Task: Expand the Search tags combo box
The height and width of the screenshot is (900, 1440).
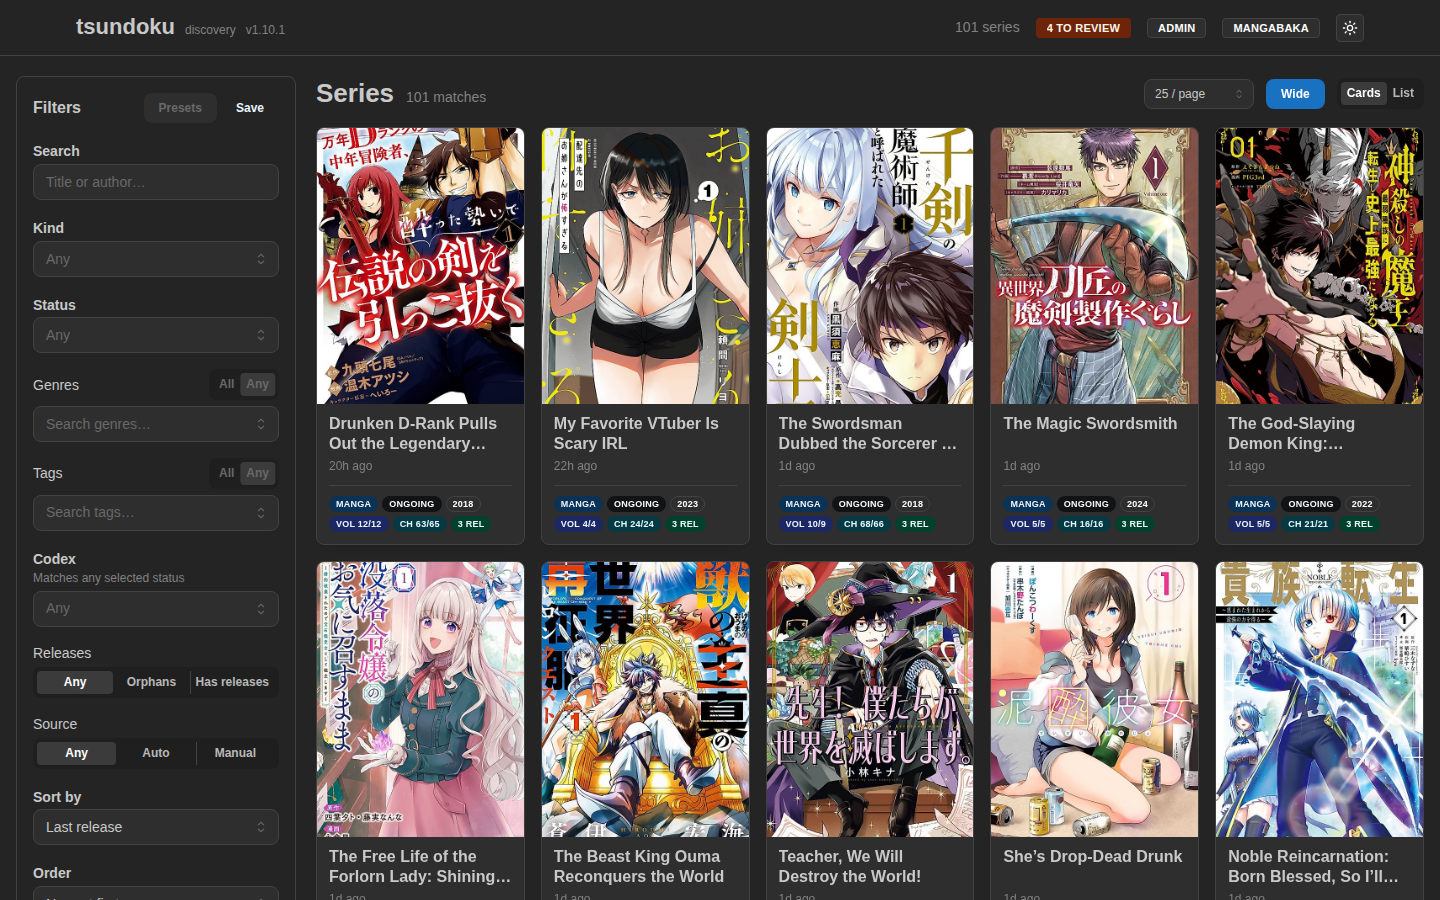Action: point(156,512)
